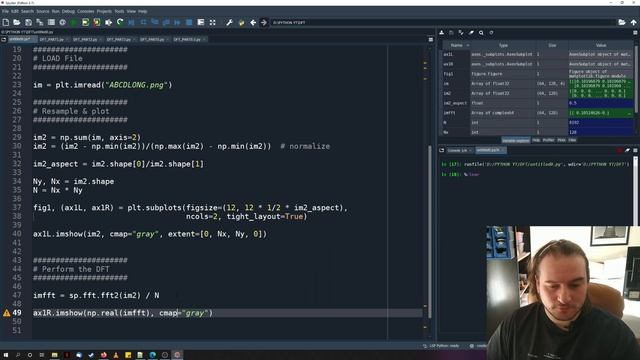
Task: Open the file list browser icon
Action: [x=51, y=22]
